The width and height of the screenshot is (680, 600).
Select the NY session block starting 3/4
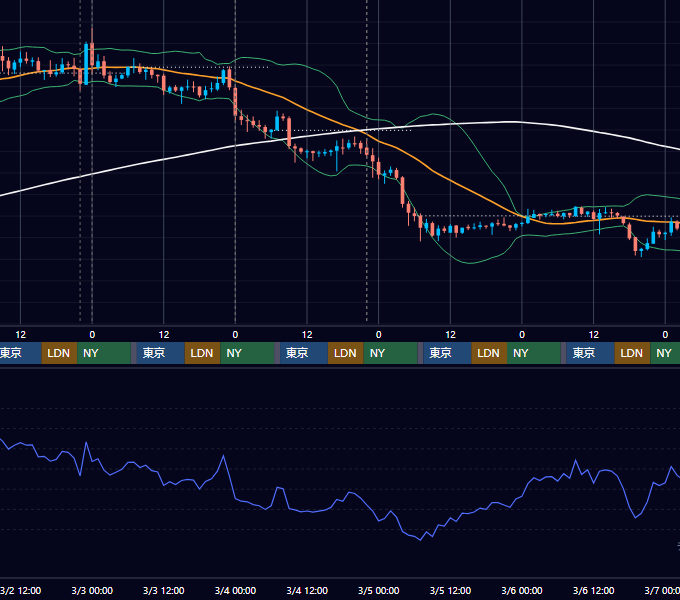[390, 353]
